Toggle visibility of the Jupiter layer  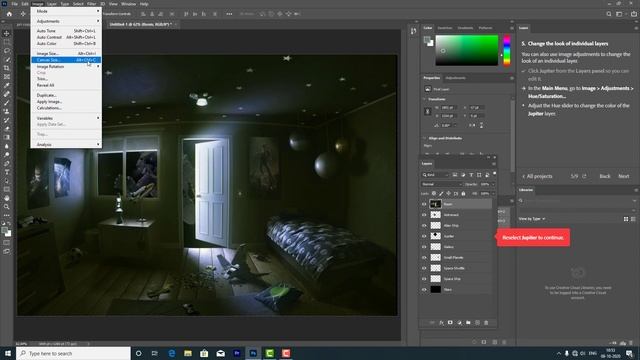point(424,236)
